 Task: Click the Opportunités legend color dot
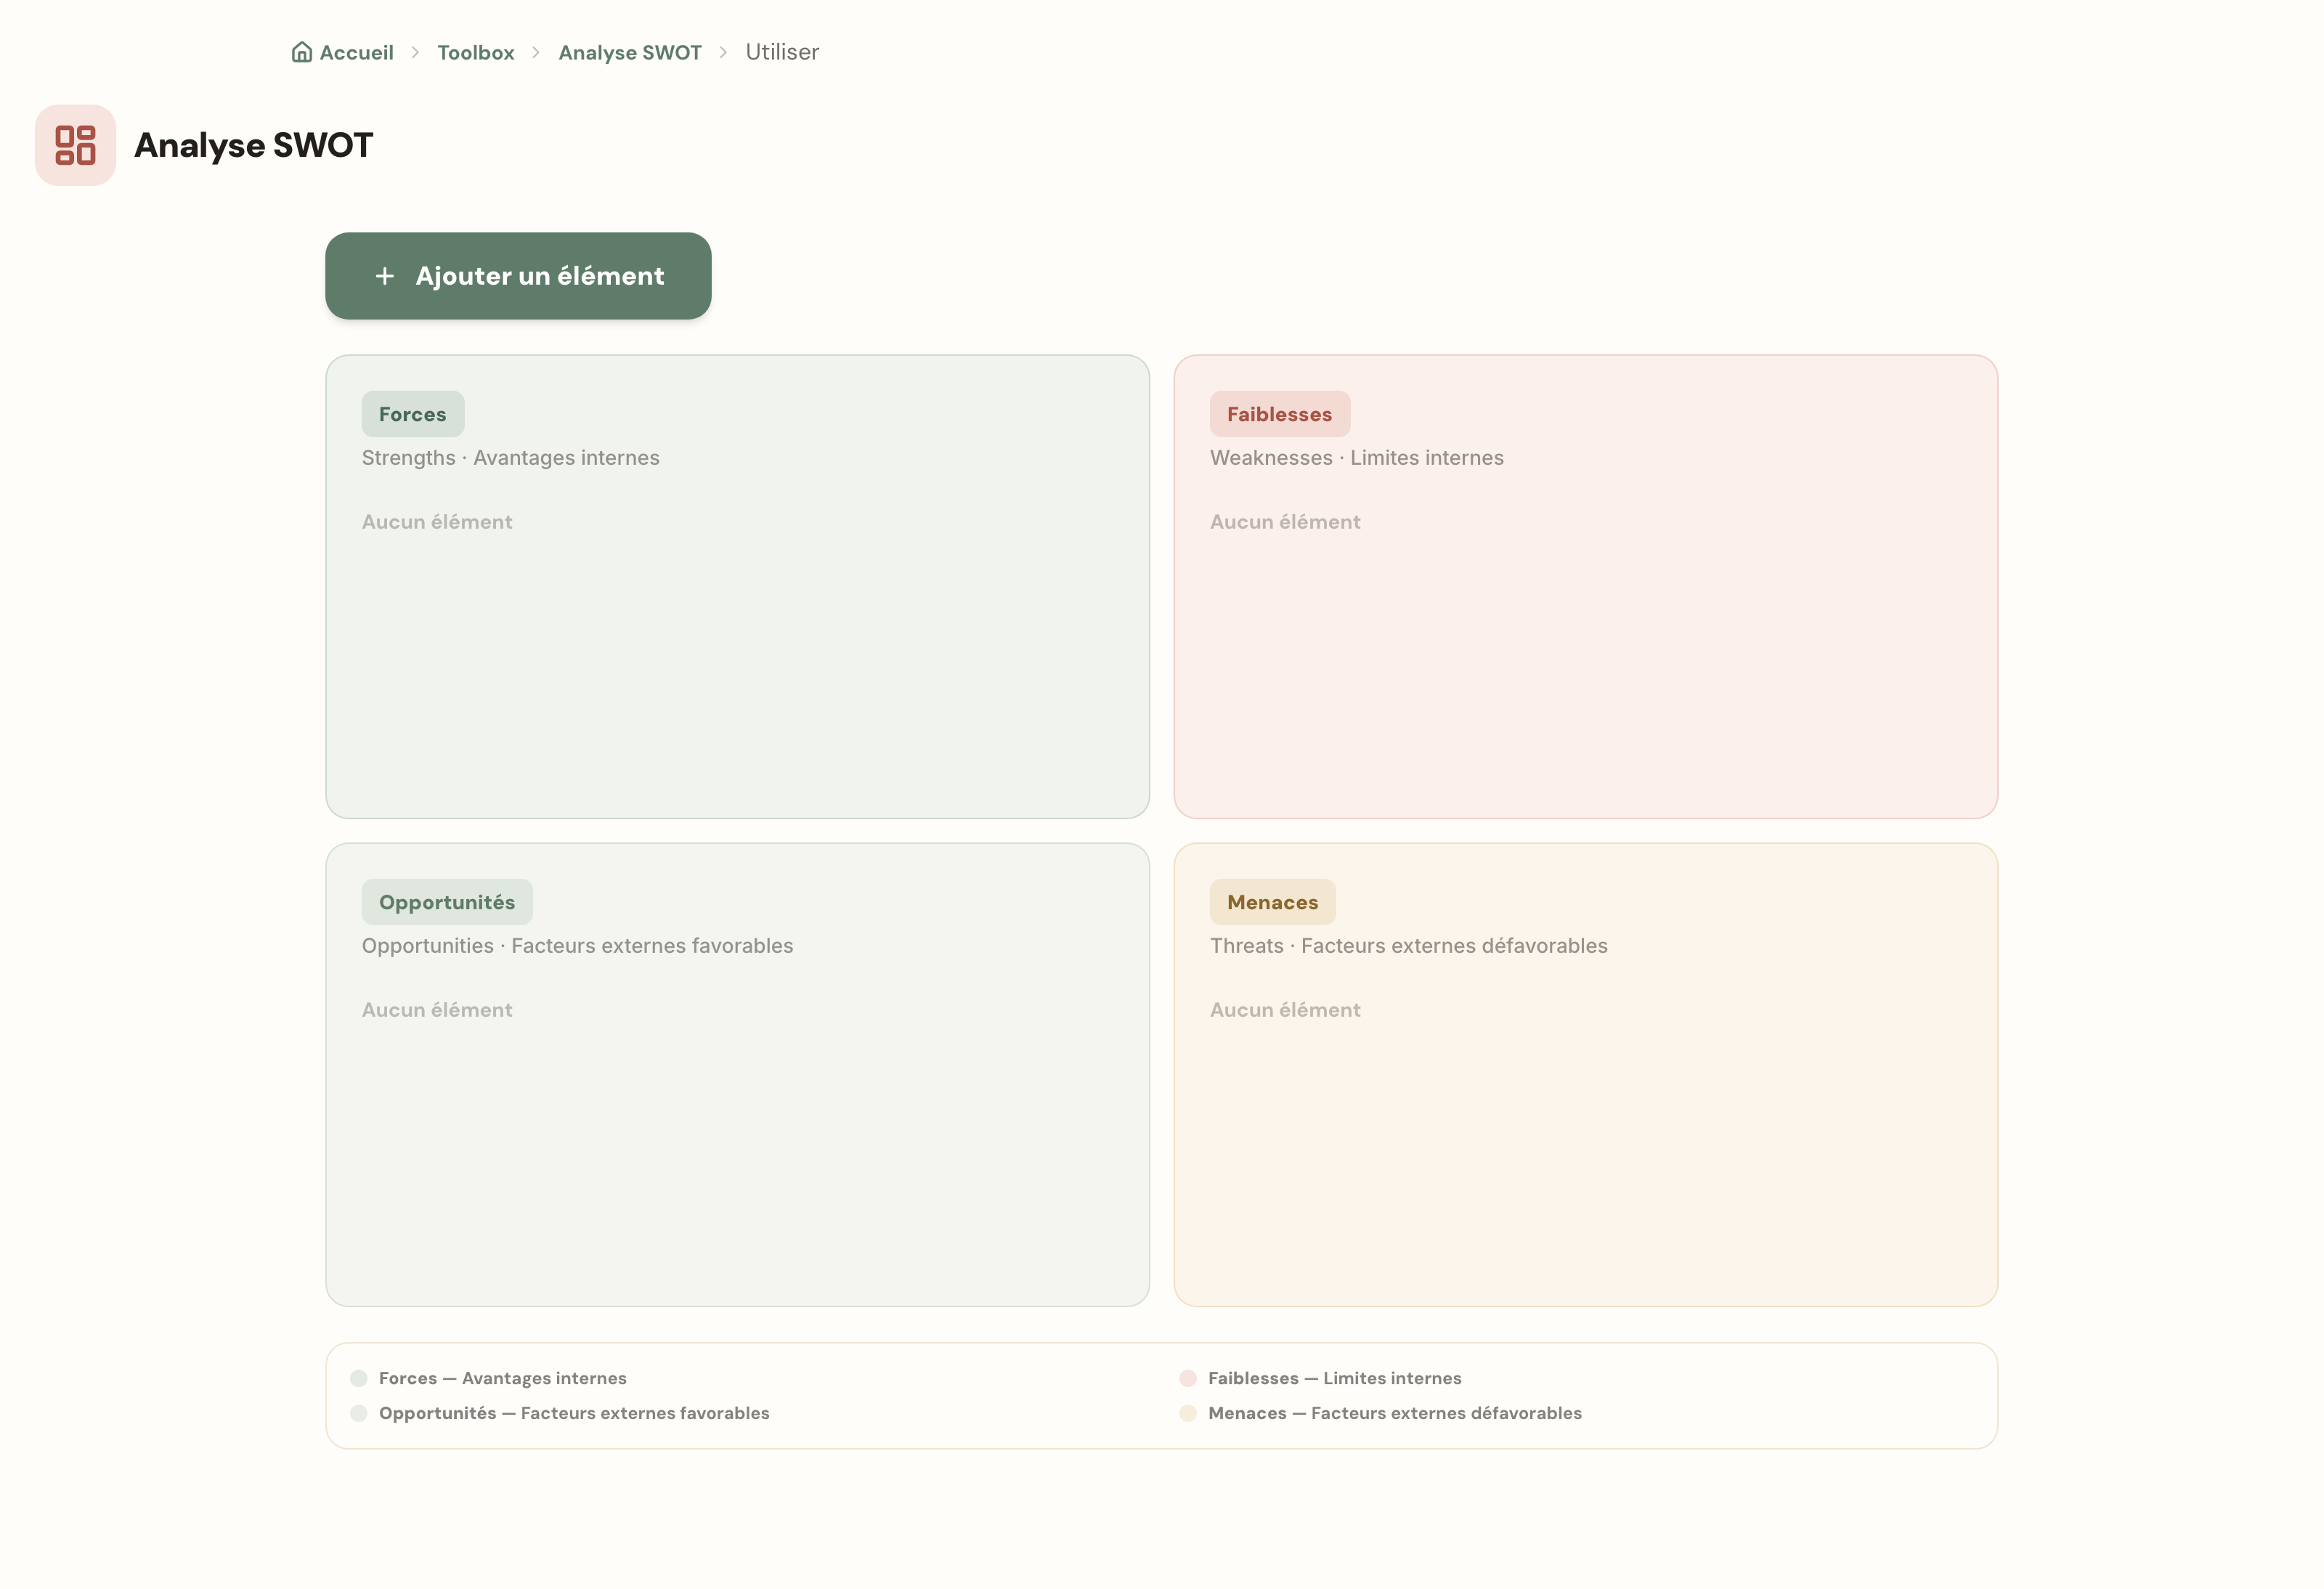[359, 1414]
